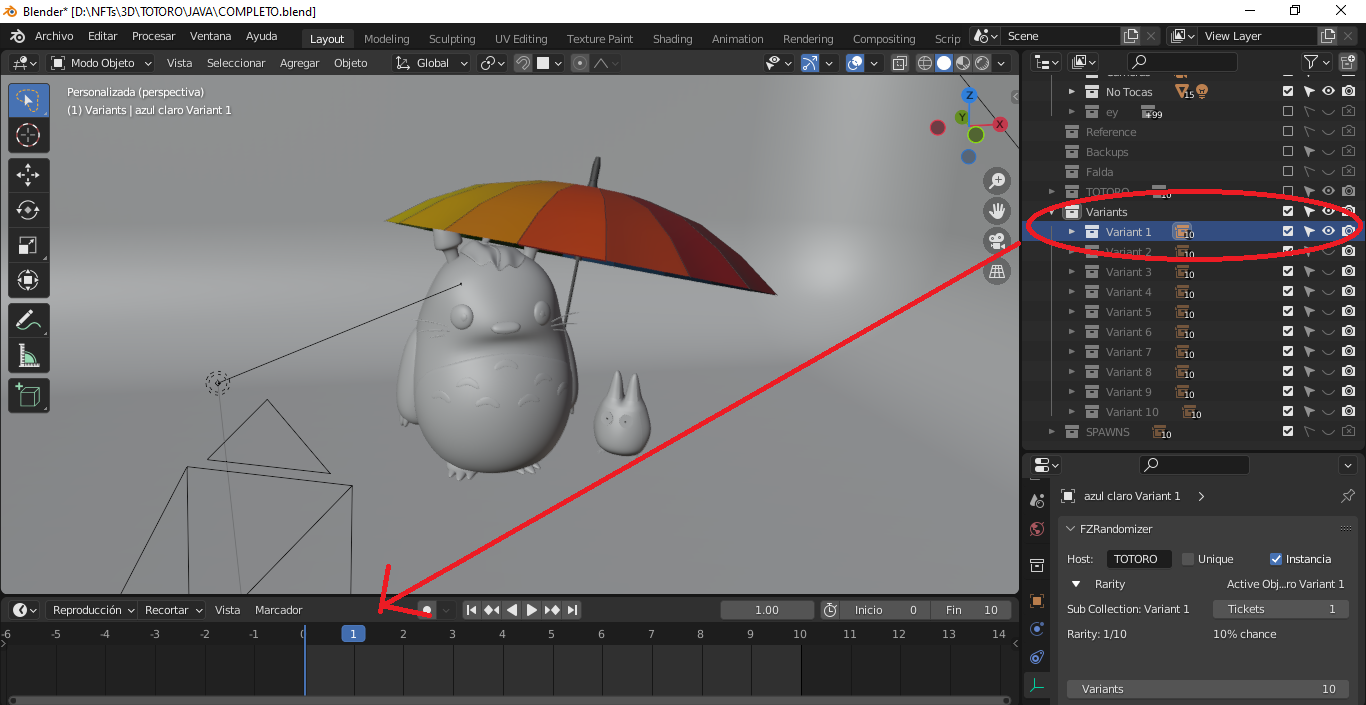Click the TOTORO Host field
Viewport: 1366px width, 705px height.
(1138, 559)
